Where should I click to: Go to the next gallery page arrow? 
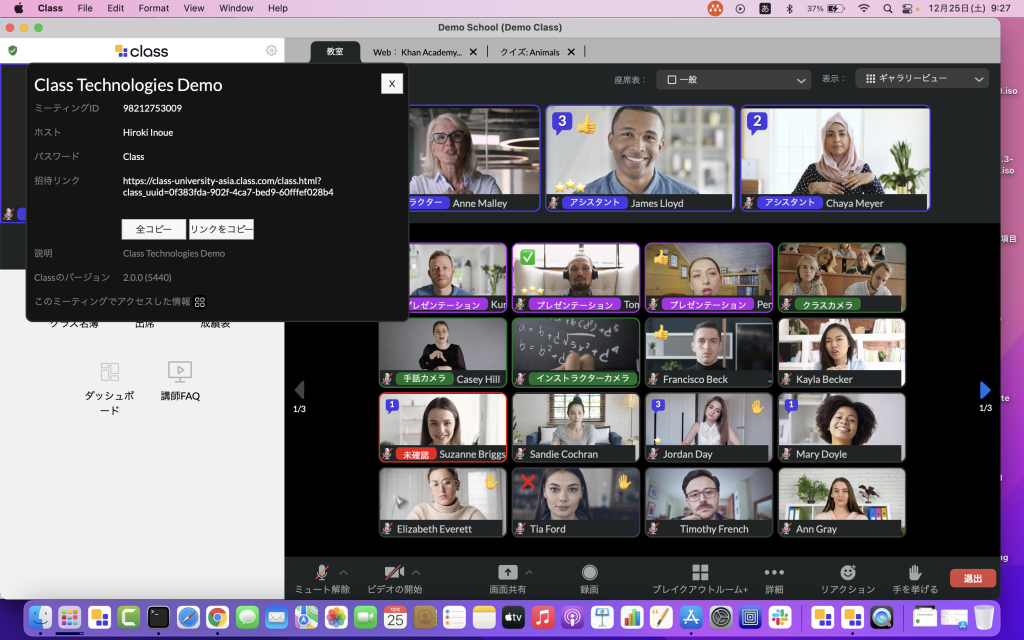pos(985,391)
